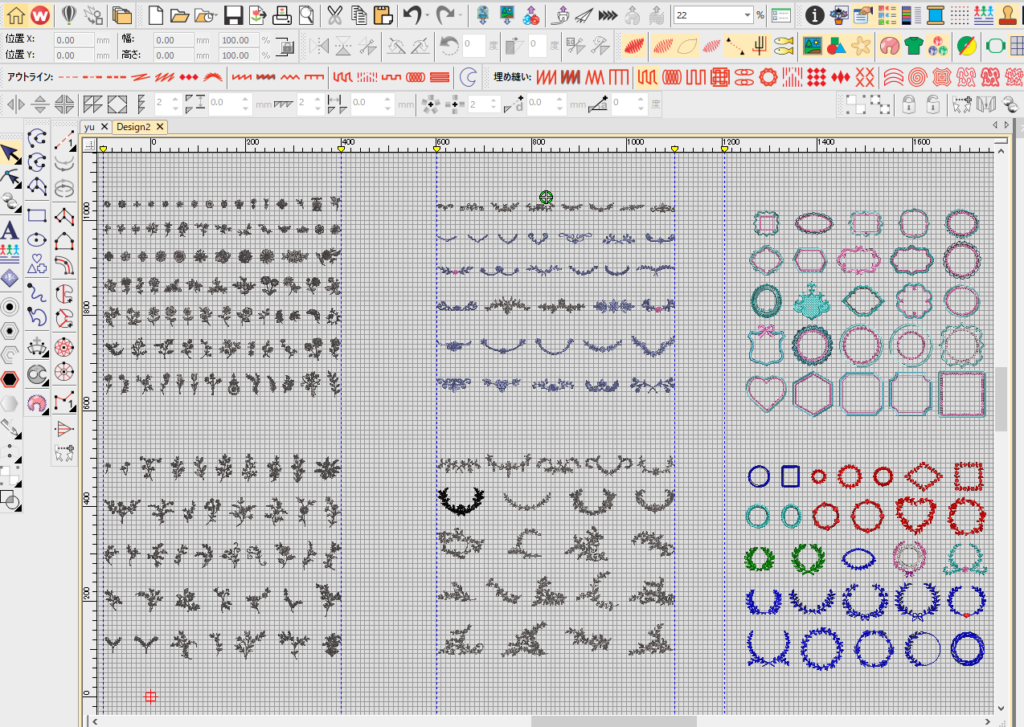Switch to the yu design tab
Screen dimensions: 1024x727
click(x=90, y=127)
